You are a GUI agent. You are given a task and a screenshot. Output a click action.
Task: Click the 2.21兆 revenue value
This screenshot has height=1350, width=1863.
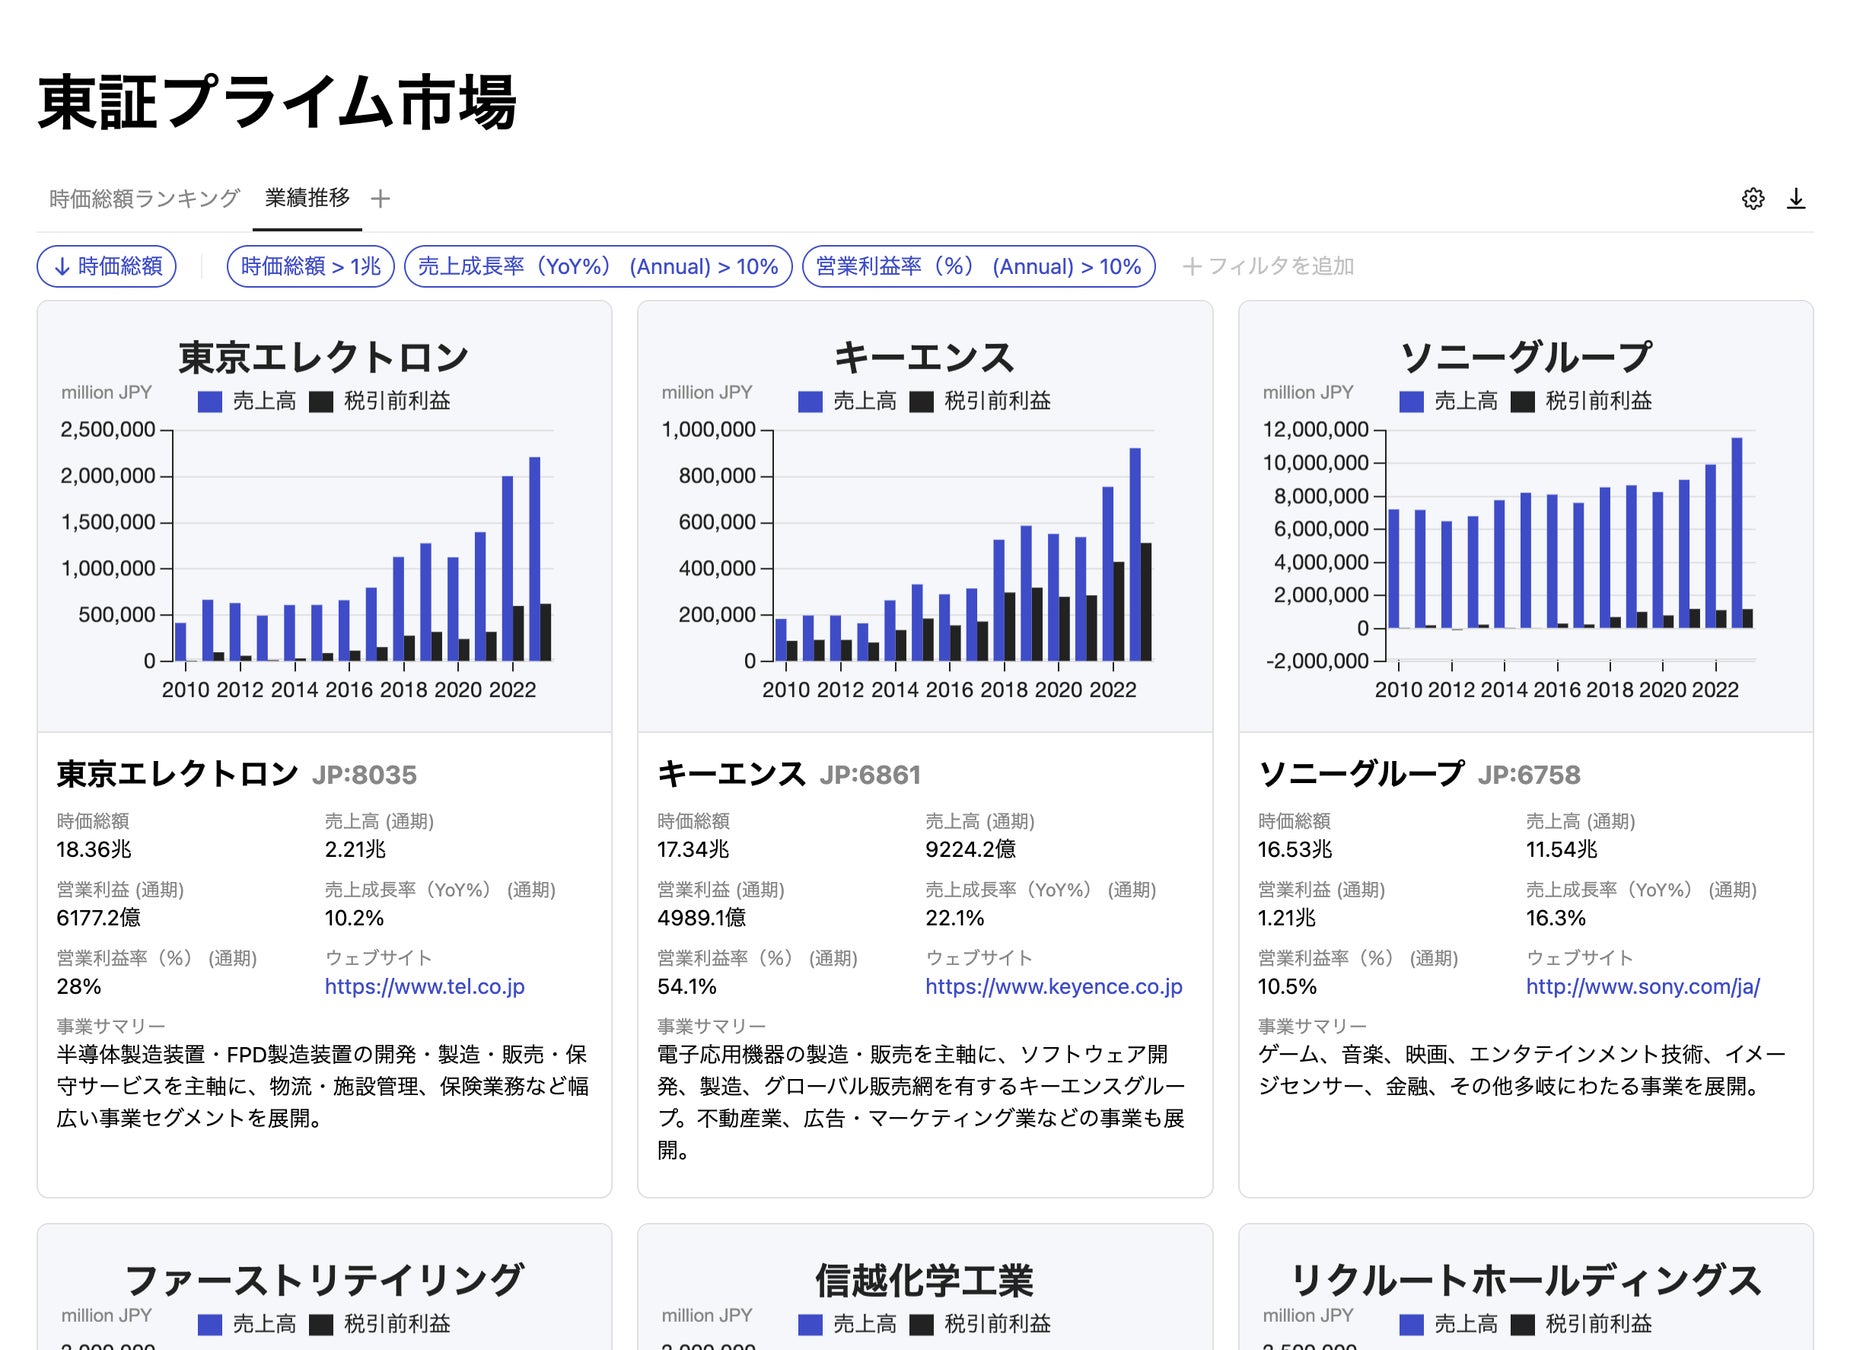(x=355, y=849)
